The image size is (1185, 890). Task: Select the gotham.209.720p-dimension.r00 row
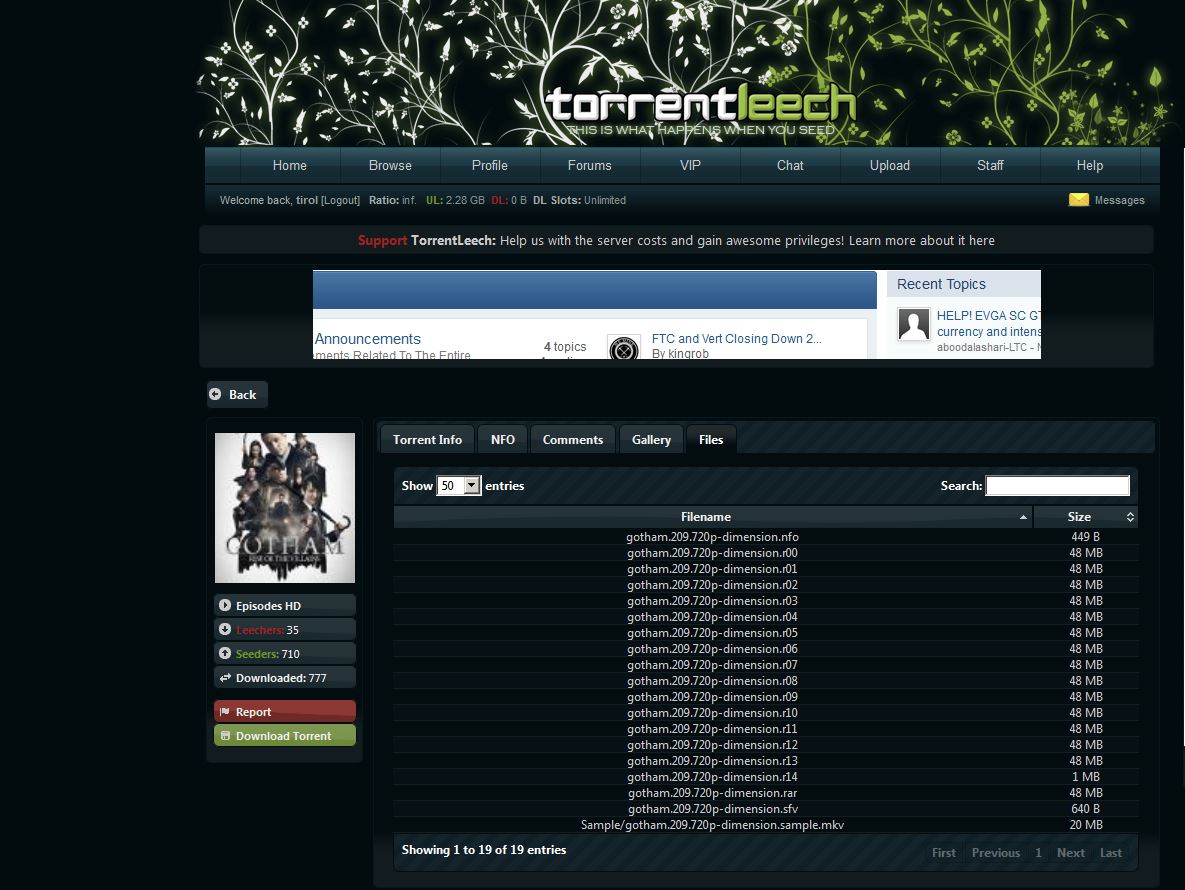coord(766,552)
